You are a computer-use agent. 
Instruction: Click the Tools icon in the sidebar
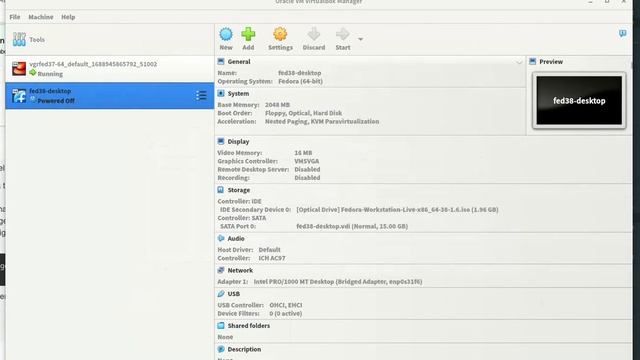click(19, 40)
